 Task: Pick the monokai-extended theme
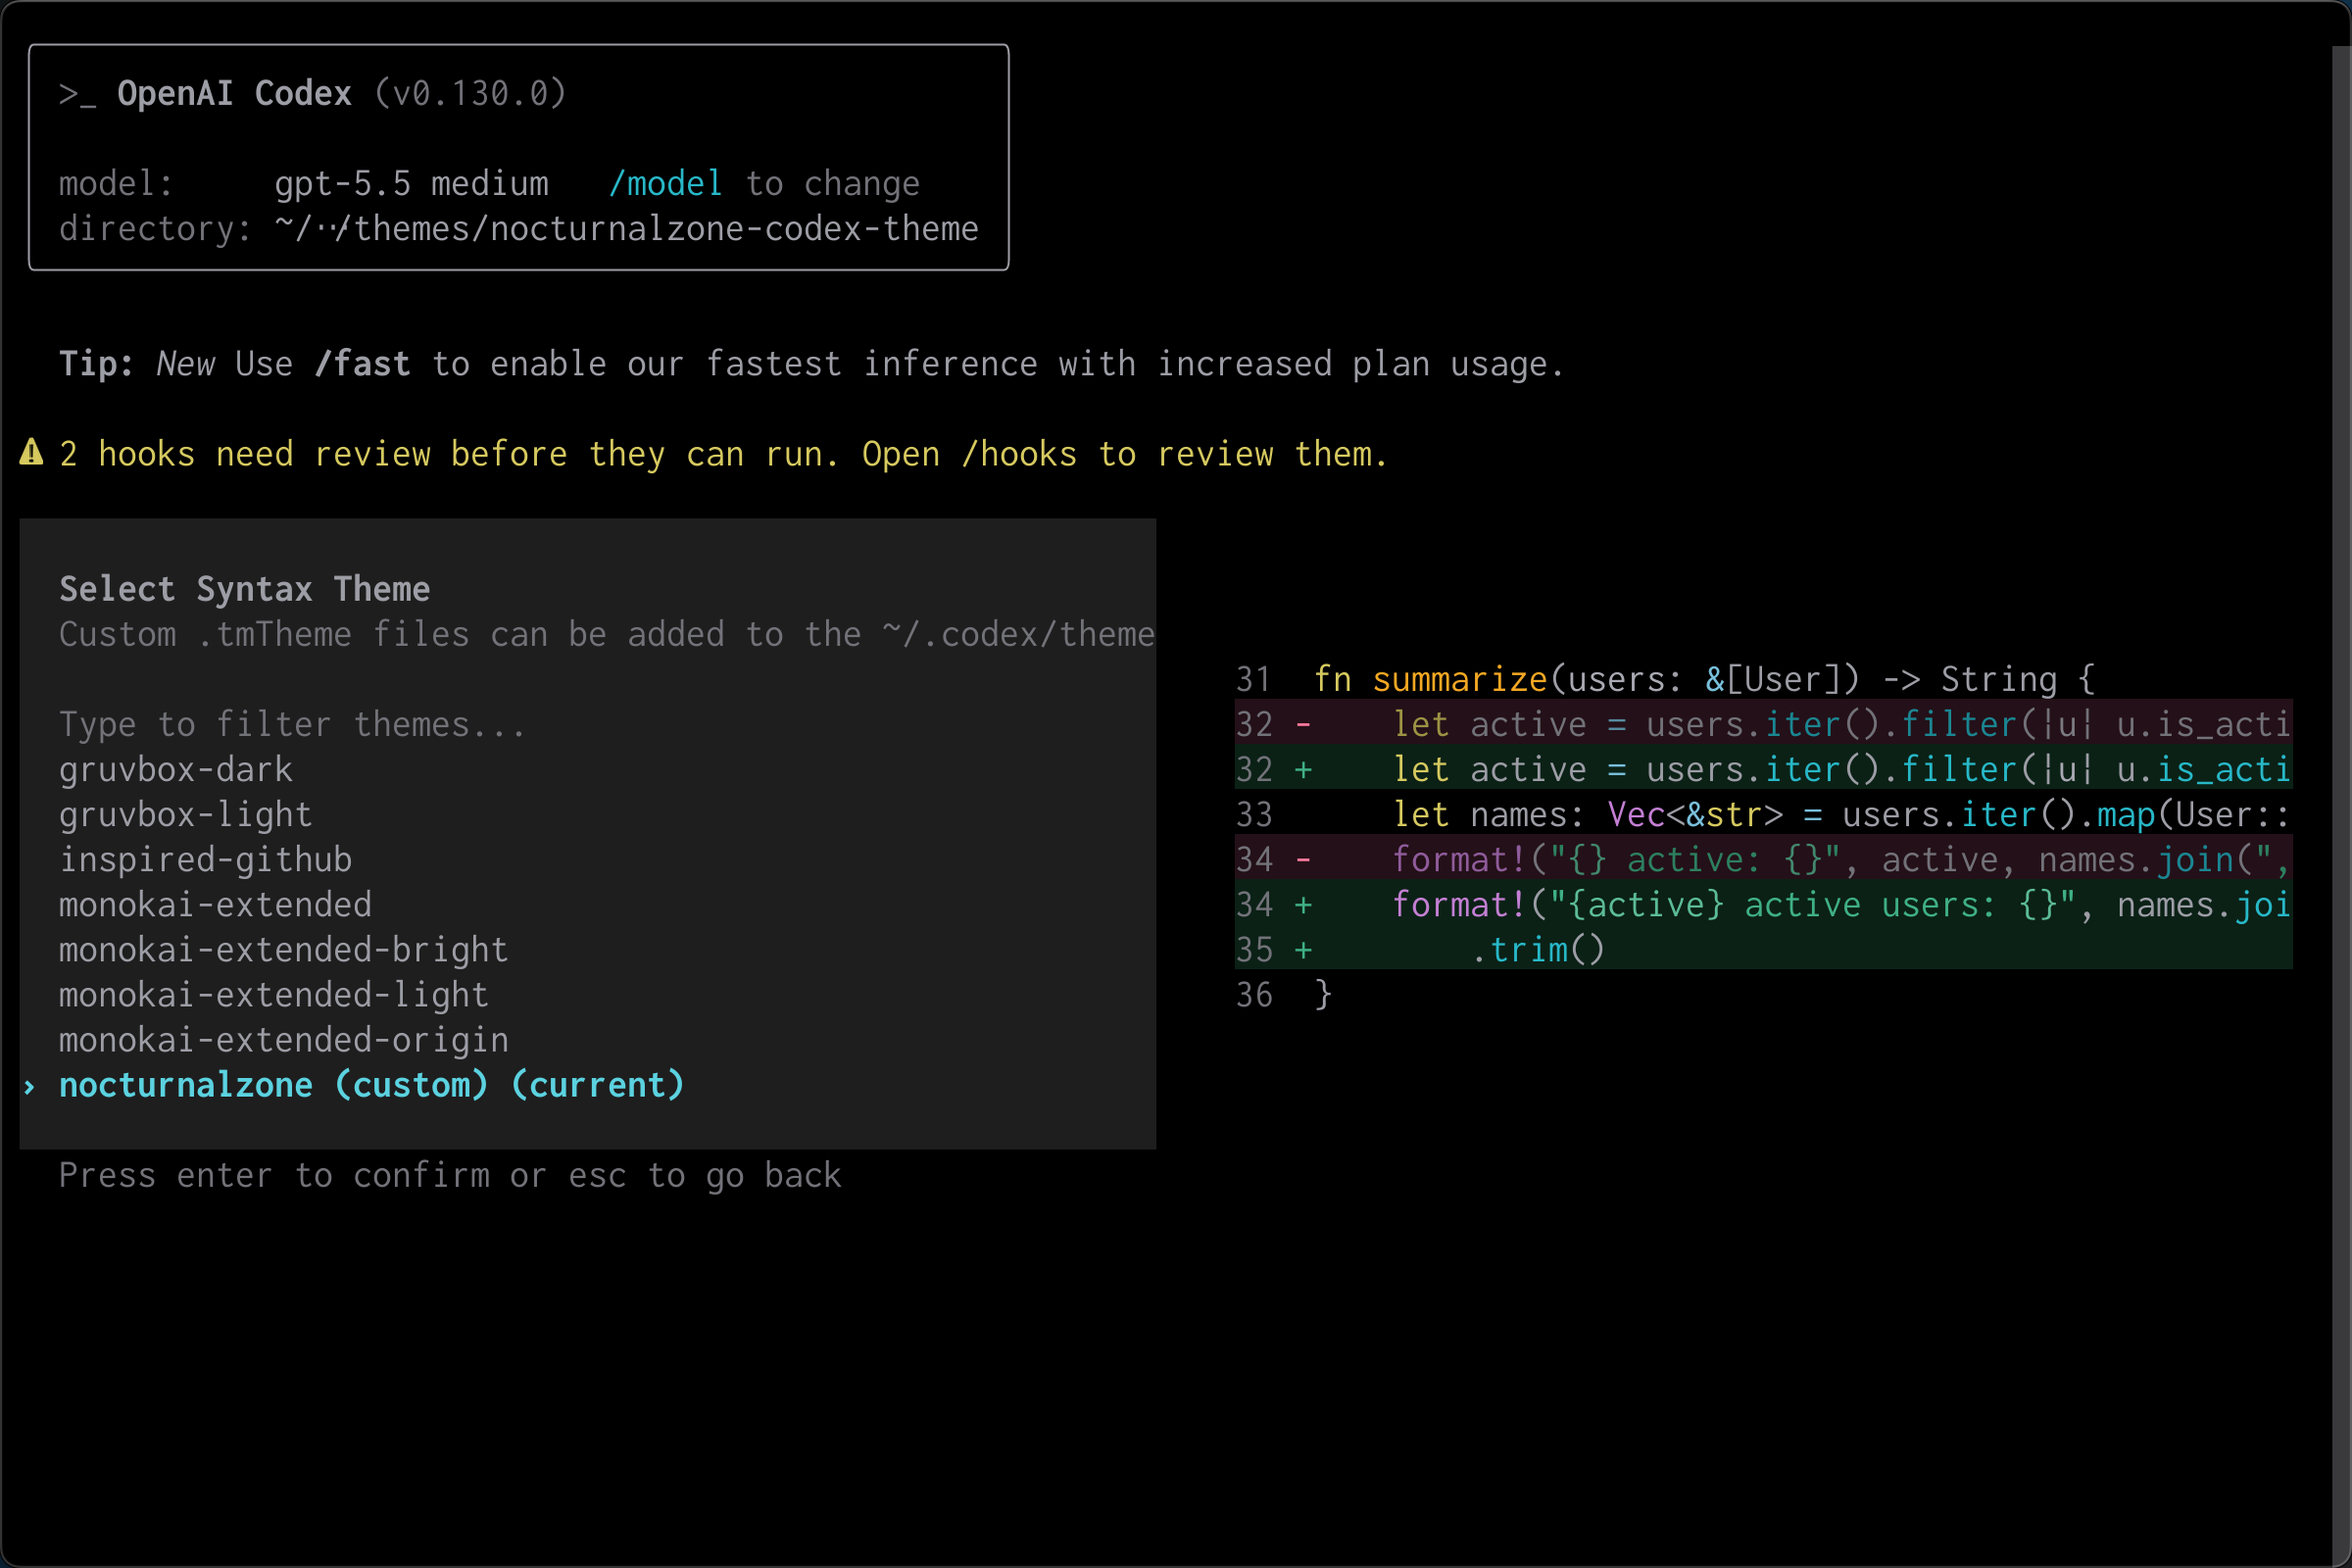coord(215,904)
